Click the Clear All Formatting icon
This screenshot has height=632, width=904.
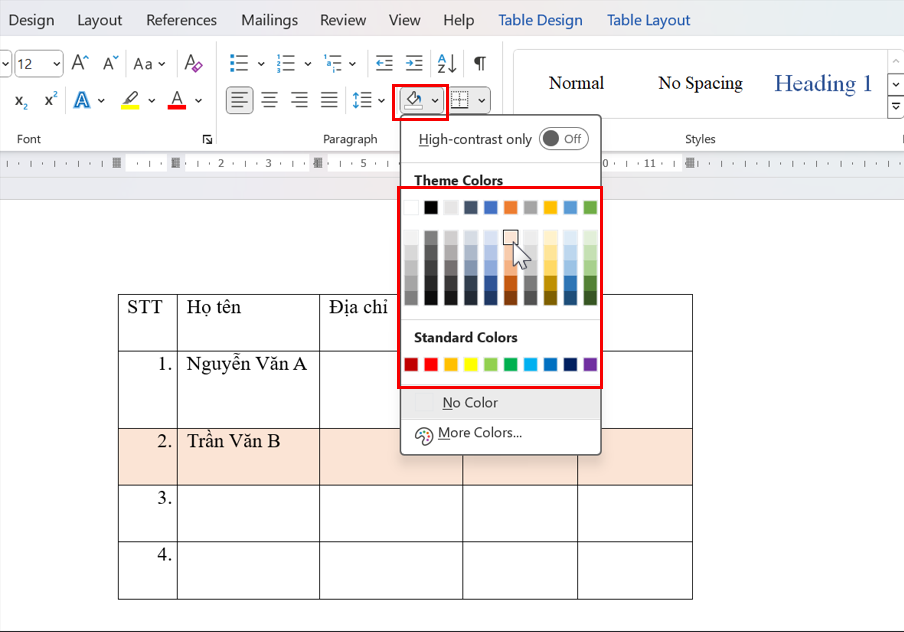click(x=194, y=64)
